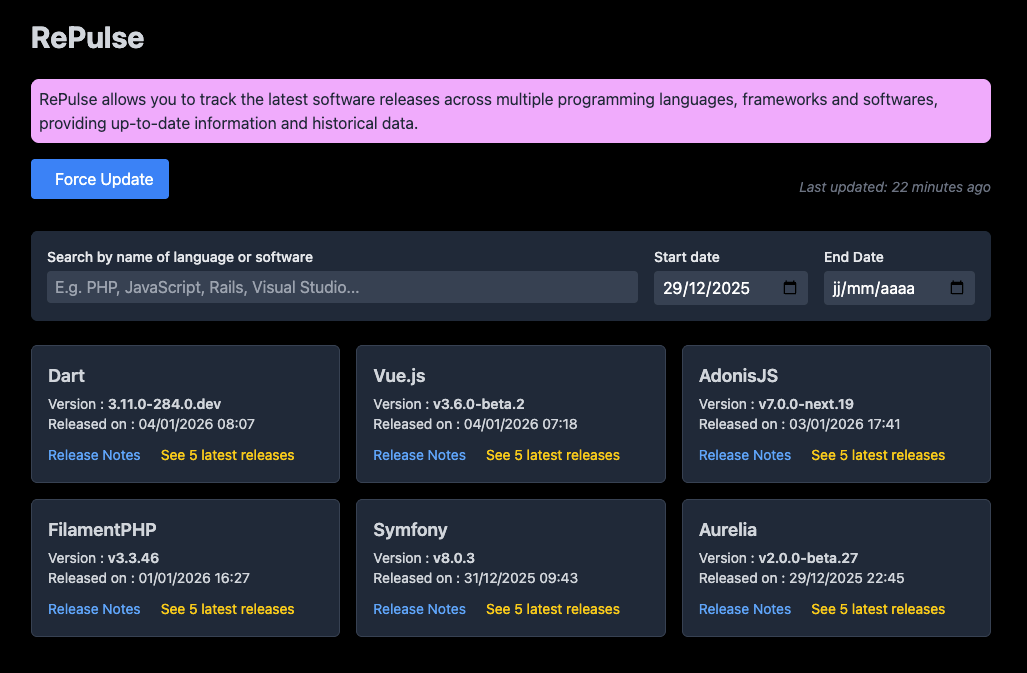Click version text v7.0.0-next.19
Image resolution: width=1027 pixels, height=673 pixels.
pos(806,404)
